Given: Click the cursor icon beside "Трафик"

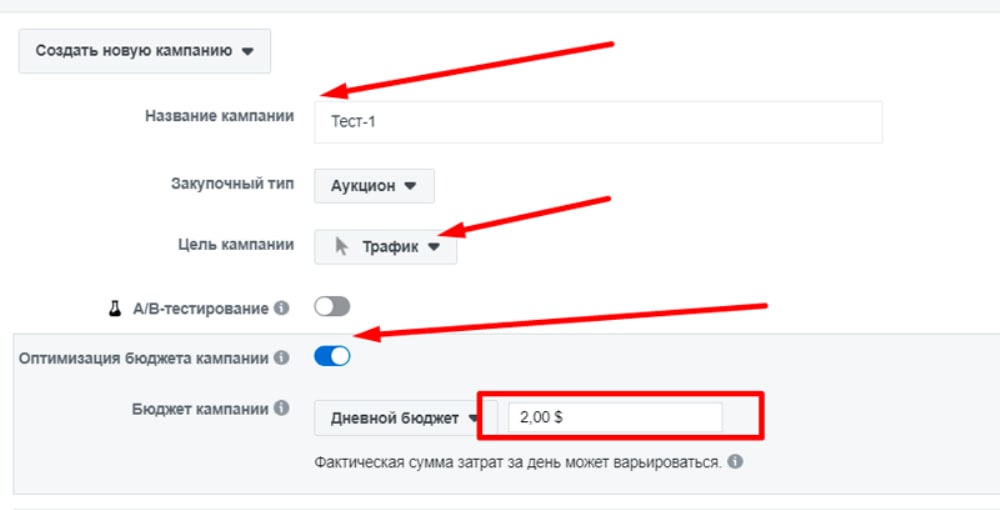Looking at the screenshot, I should coord(342,247).
